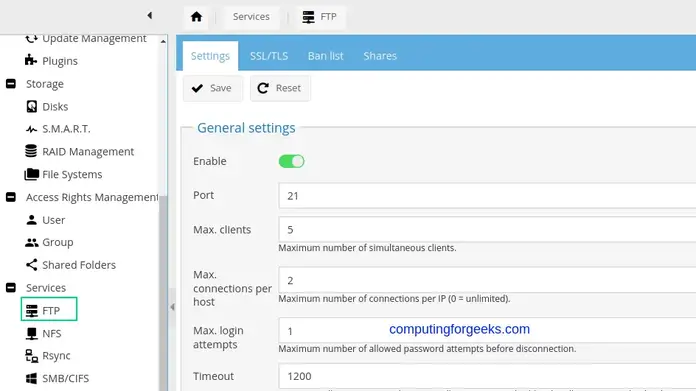
Task: Open S.M.A.R.T. label in the sidebar
Action: pos(66,129)
